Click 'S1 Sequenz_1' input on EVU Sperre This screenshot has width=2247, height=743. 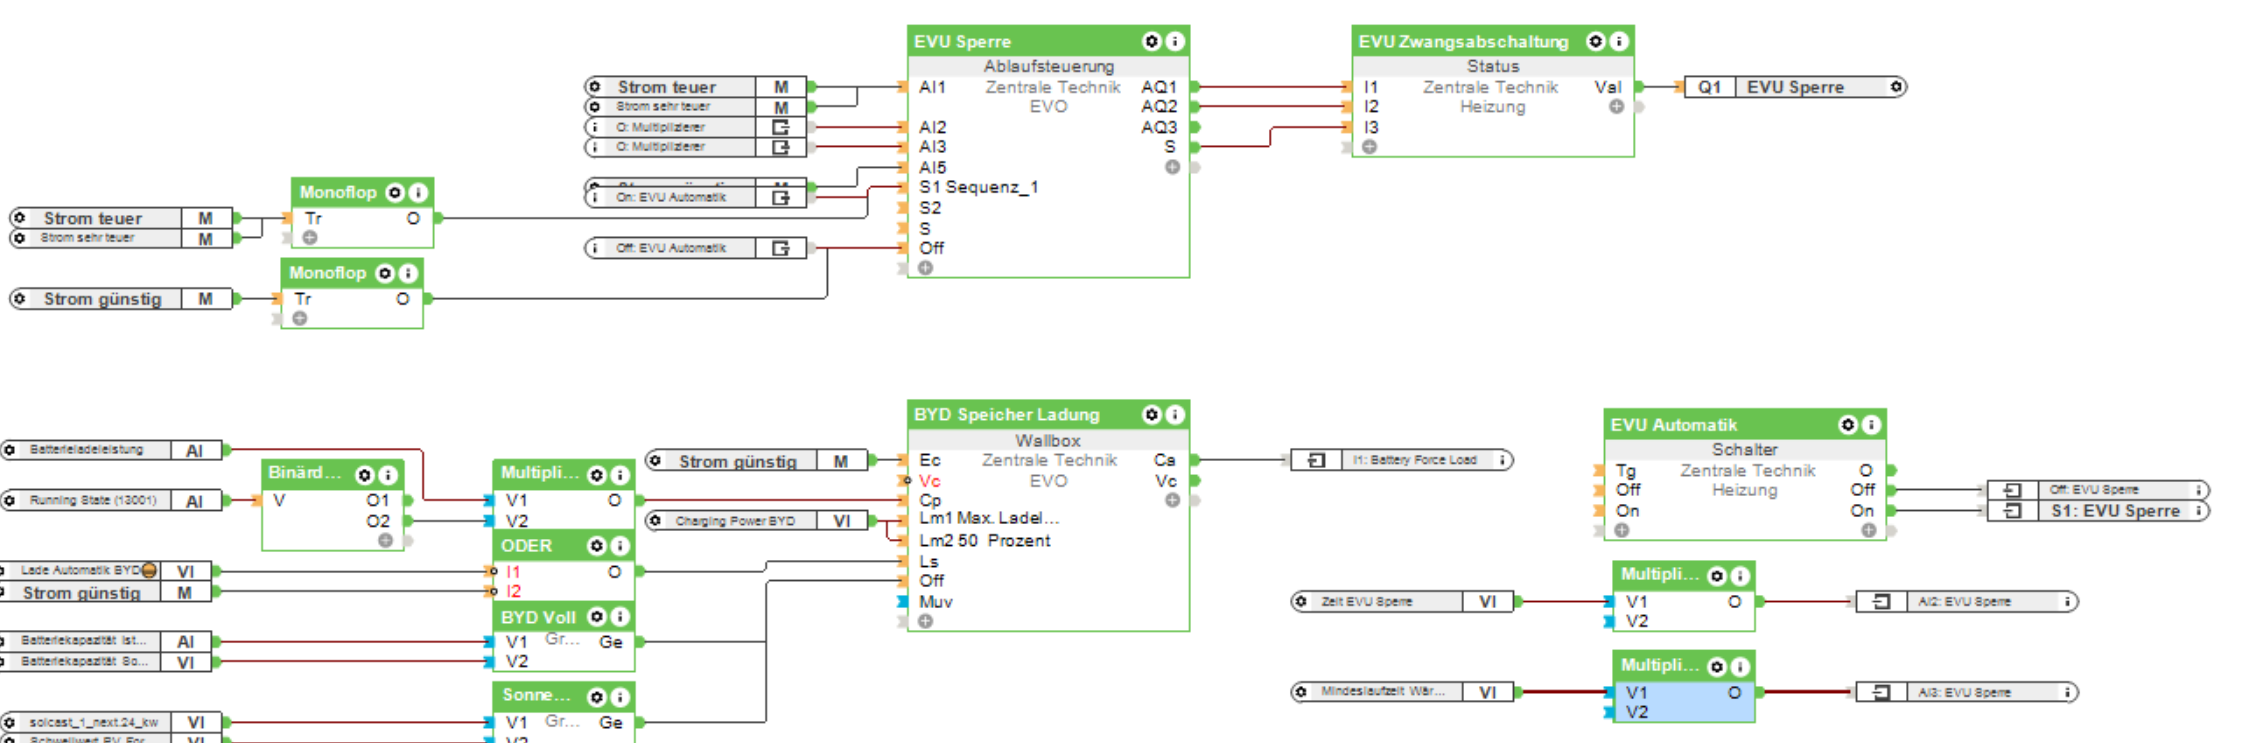(x=978, y=187)
